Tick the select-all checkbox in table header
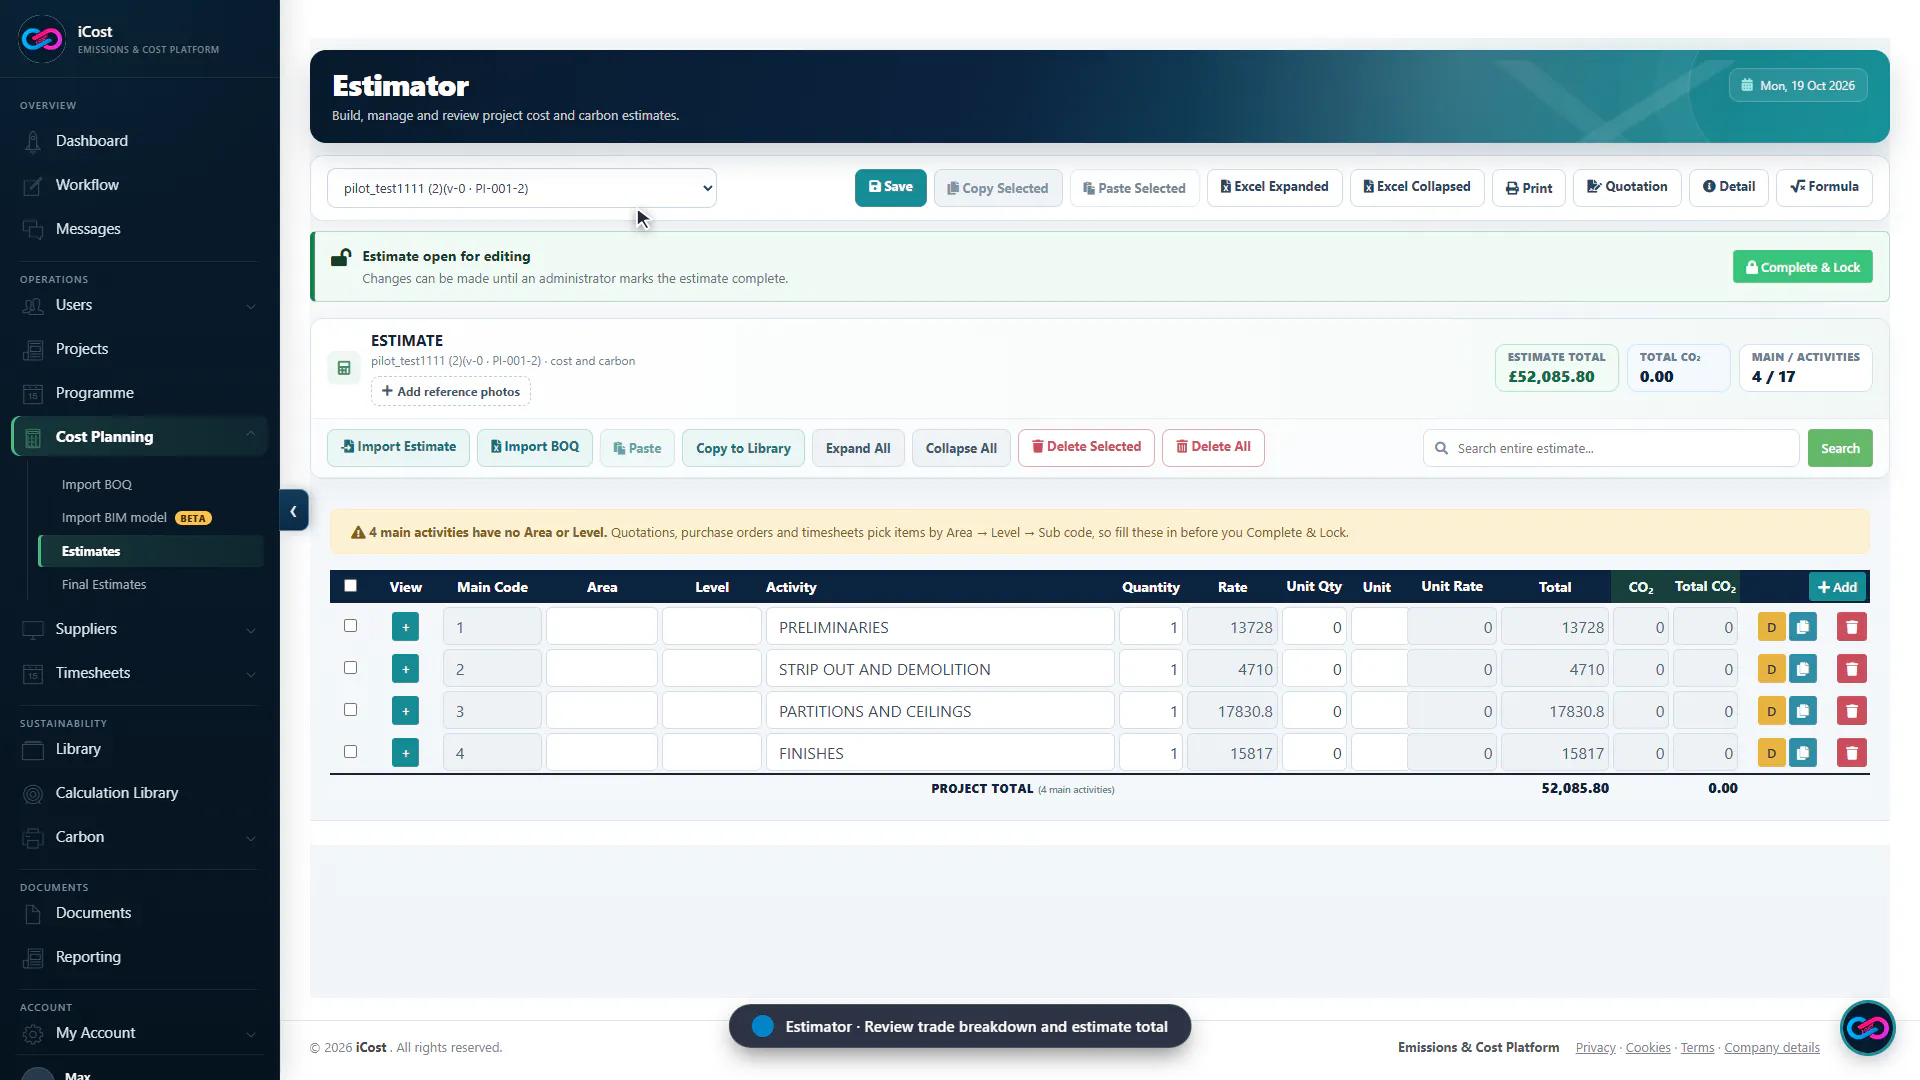Screen dimensions: 1920x1080 350,586
